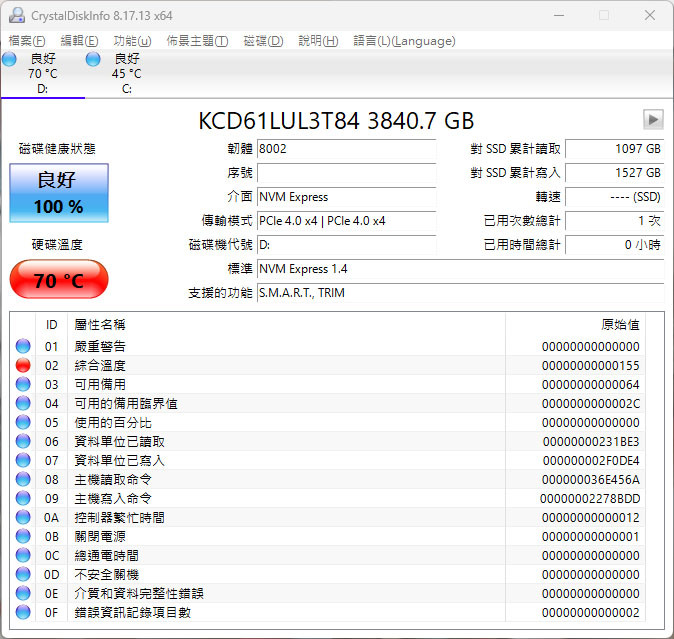Viewport: 674px width, 639px height.
Task: Click the 轉速 value ---- (SSD)
Action: coord(615,197)
